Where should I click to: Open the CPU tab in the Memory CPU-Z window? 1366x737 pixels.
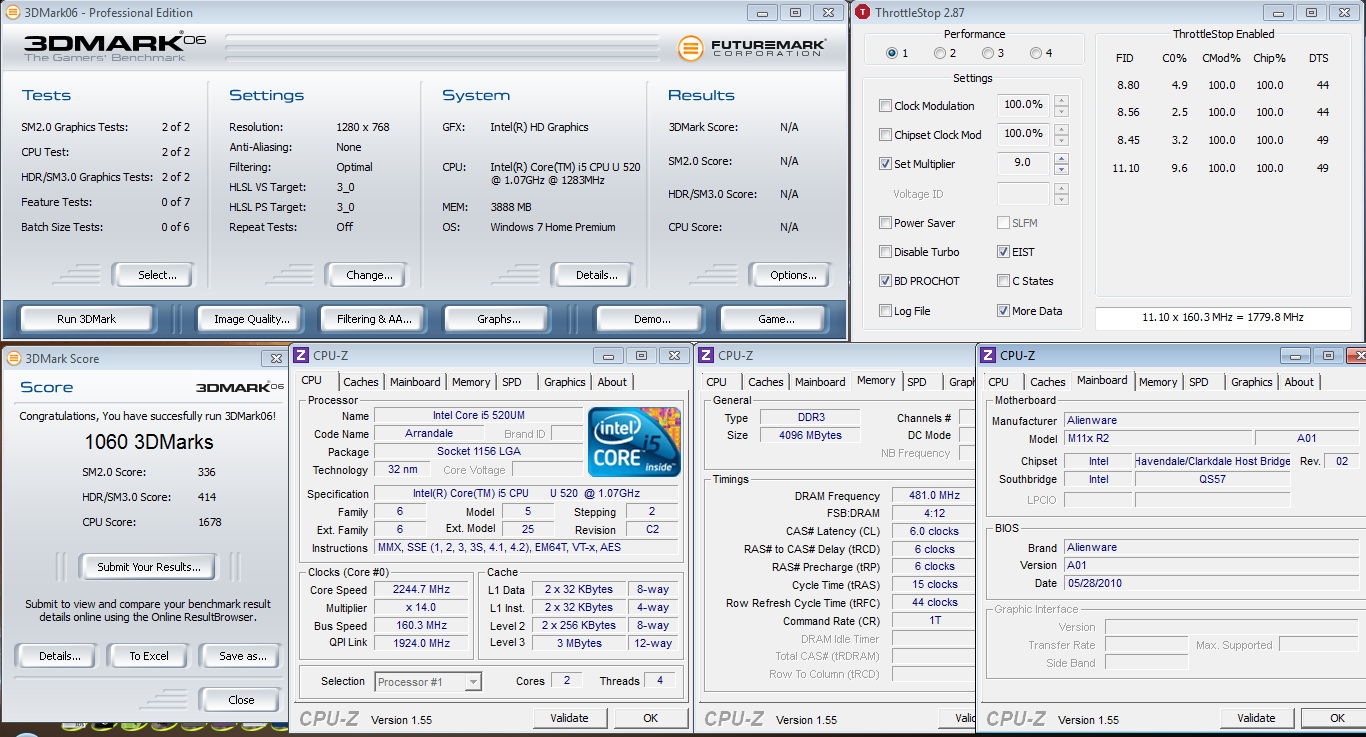717,382
